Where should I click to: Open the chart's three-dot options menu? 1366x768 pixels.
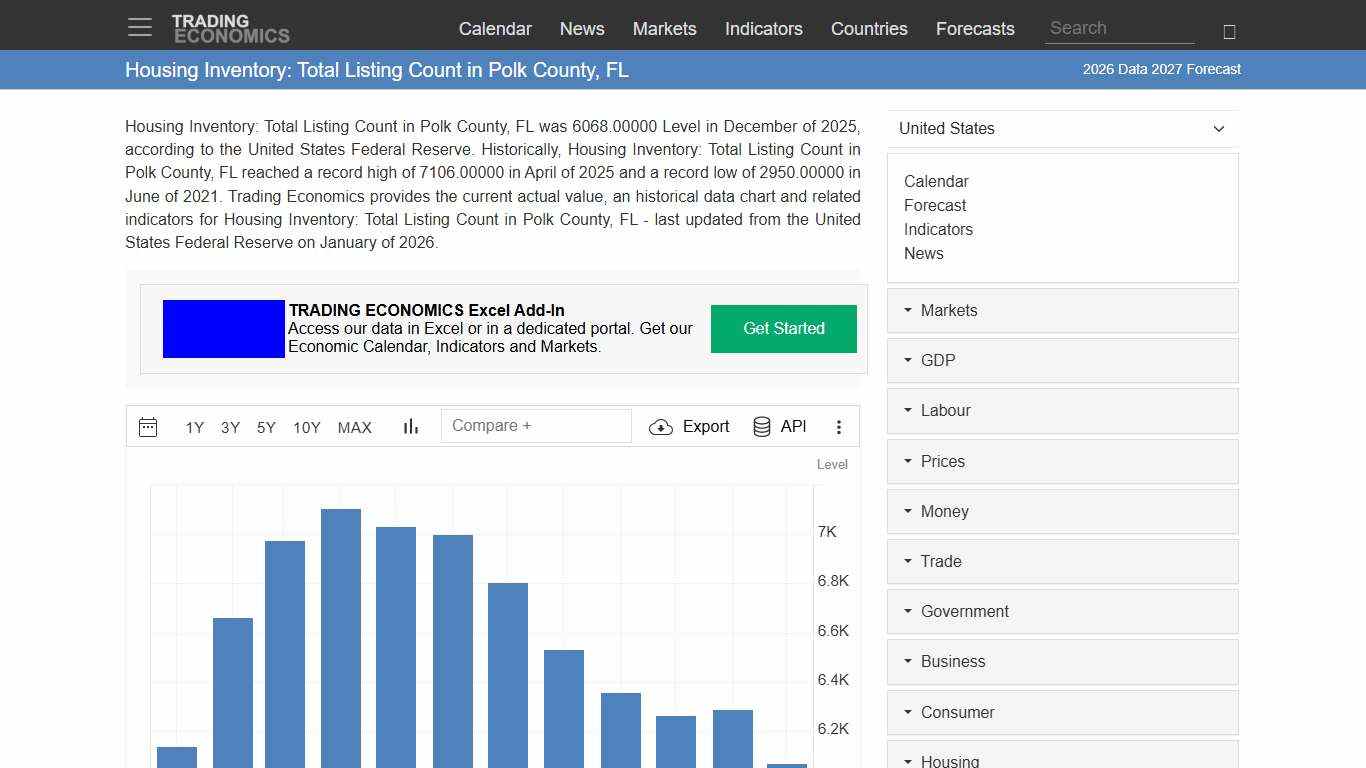point(839,427)
